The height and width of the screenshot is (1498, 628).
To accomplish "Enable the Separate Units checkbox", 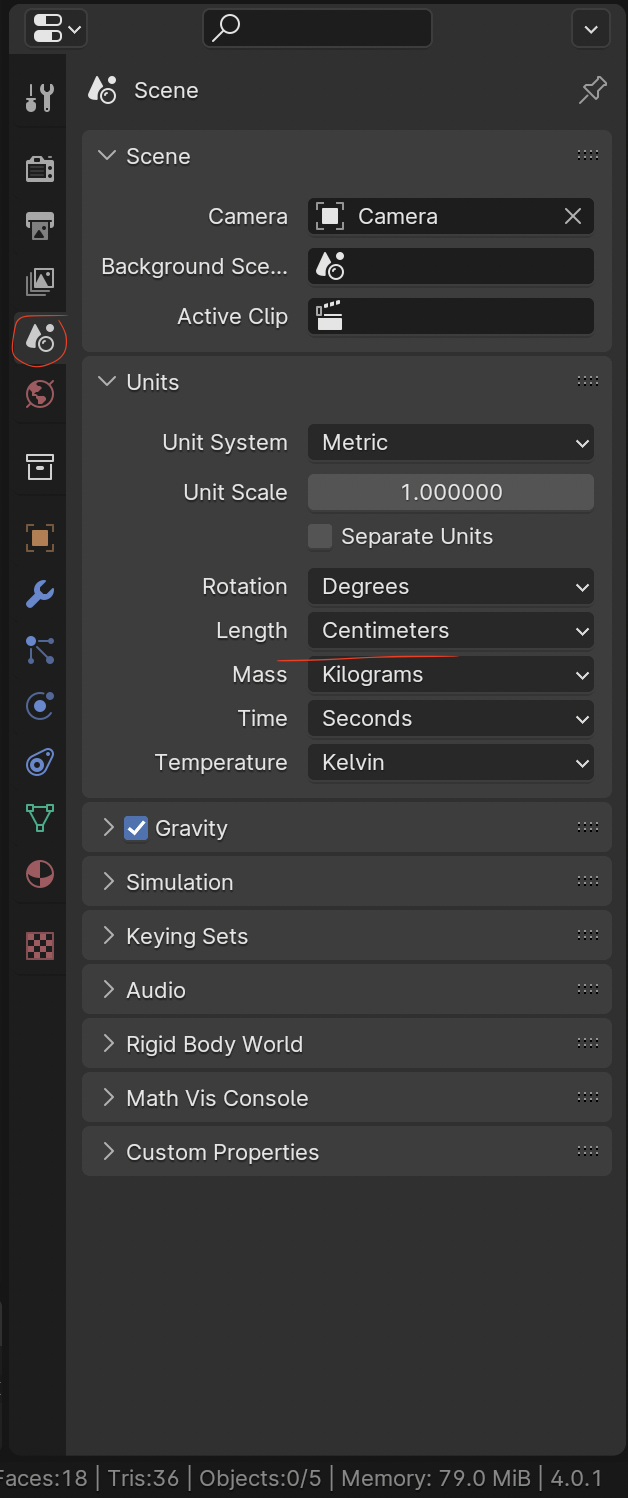I will pyautogui.click(x=320, y=536).
